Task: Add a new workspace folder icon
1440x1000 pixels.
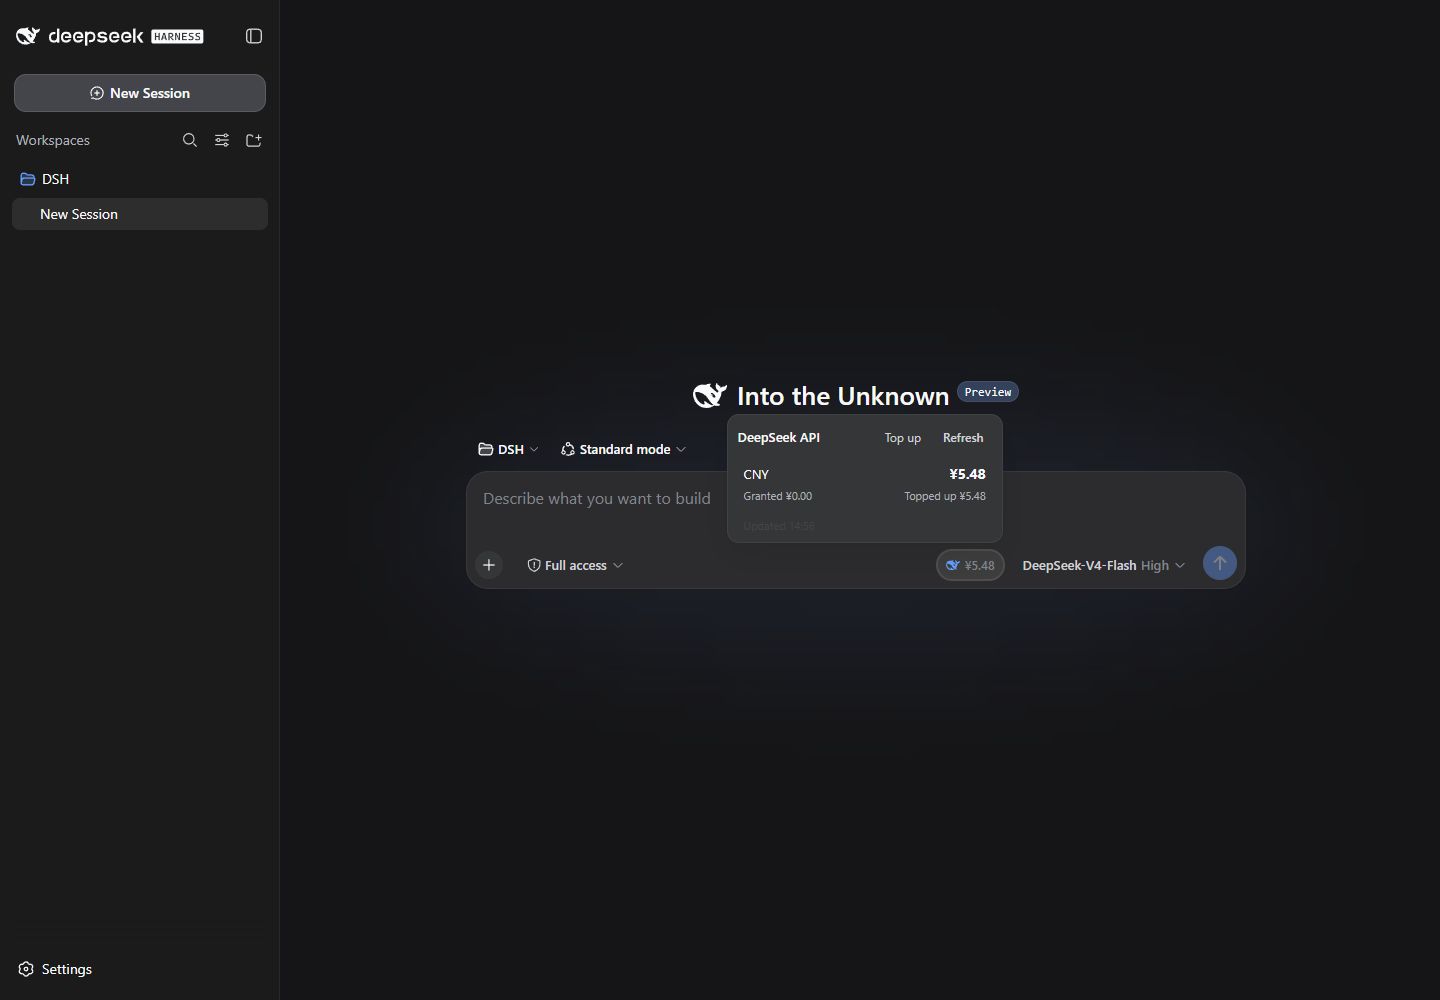Action: point(254,140)
